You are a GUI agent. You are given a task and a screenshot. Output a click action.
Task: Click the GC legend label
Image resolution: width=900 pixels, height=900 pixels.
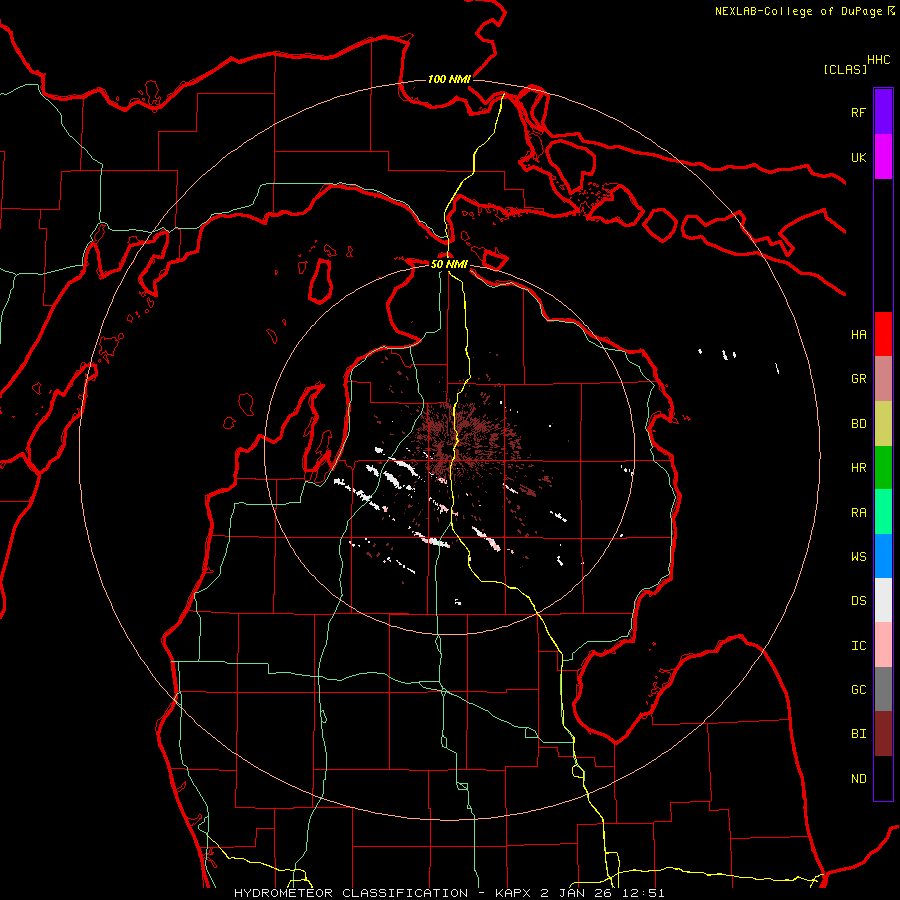click(x=858, y=689)
